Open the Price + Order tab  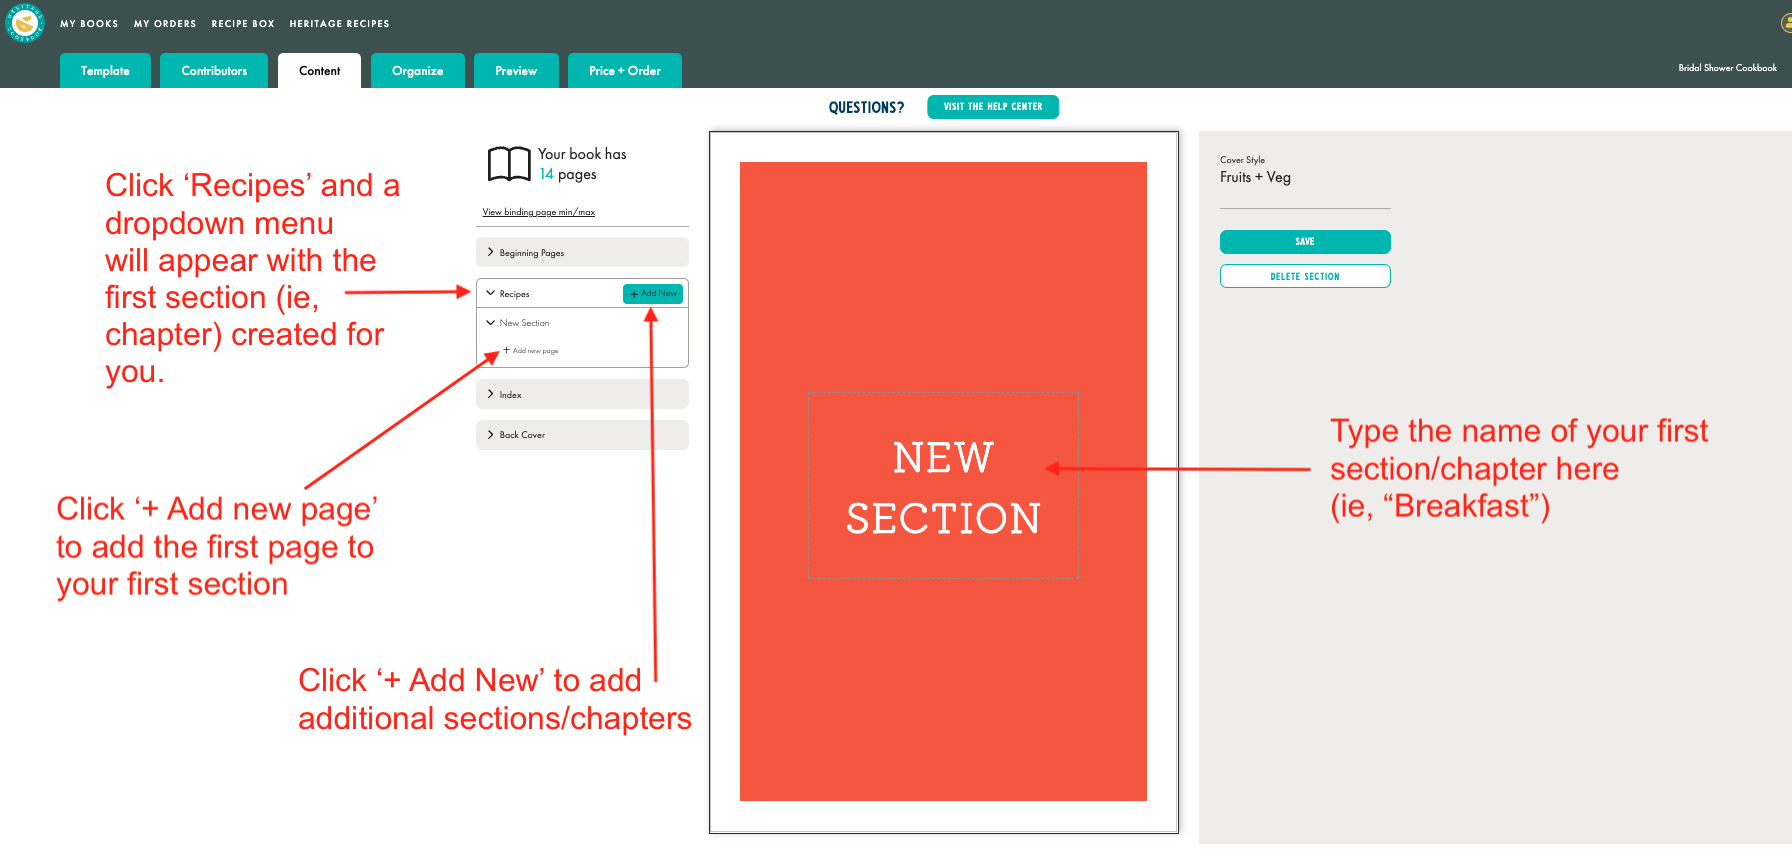624,71
